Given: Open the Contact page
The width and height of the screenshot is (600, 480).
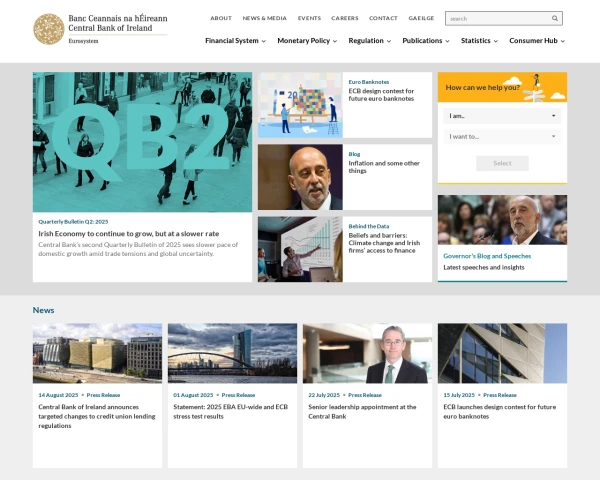Looking at the screenshot, I should 383,18.
